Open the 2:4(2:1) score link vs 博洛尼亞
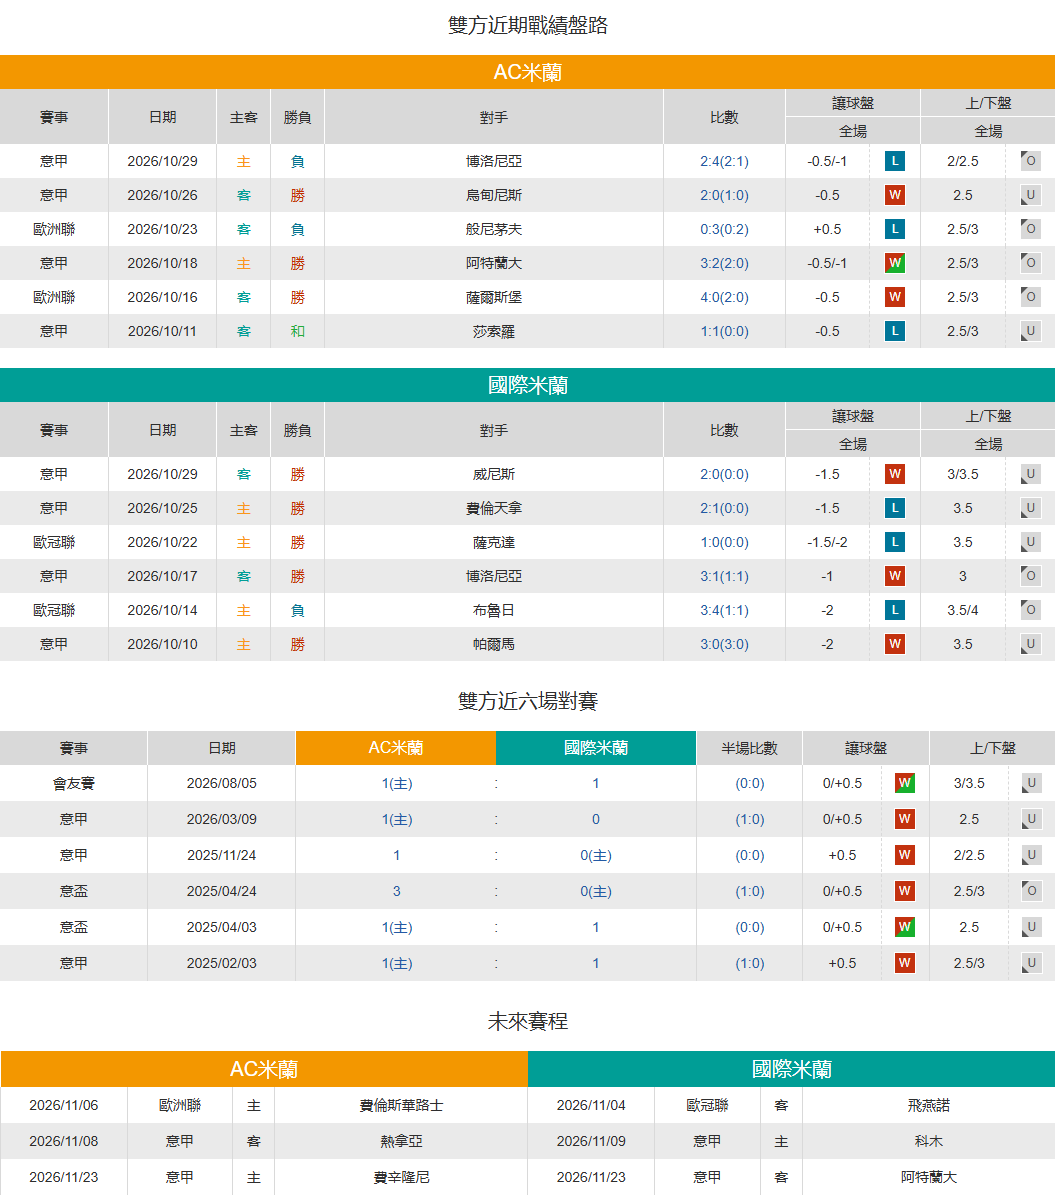 pos(724,162)
